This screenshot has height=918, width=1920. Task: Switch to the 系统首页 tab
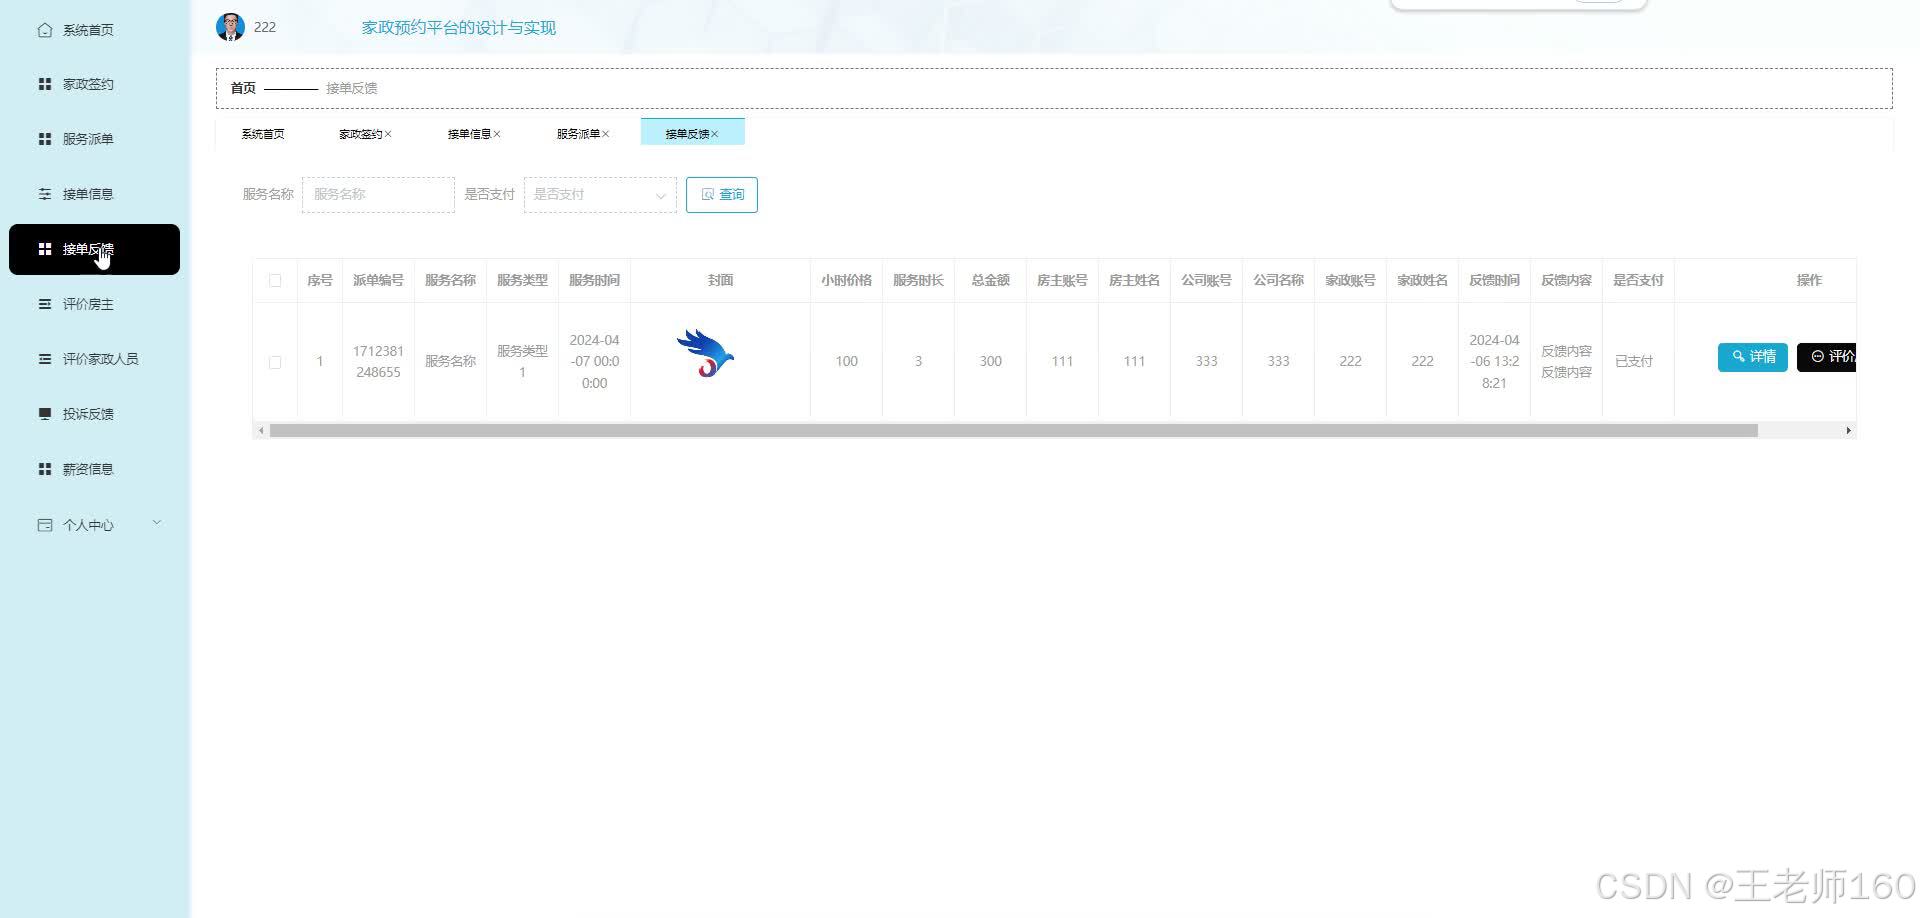263,134
